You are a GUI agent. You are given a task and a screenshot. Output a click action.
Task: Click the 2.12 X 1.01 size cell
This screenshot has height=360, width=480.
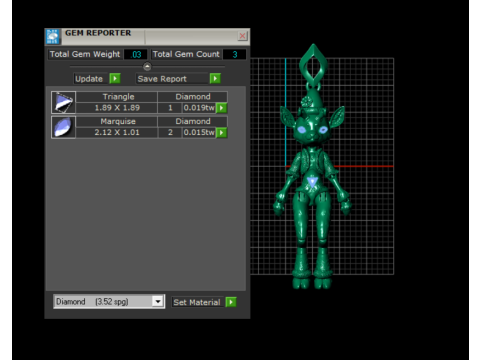(117, 132)
